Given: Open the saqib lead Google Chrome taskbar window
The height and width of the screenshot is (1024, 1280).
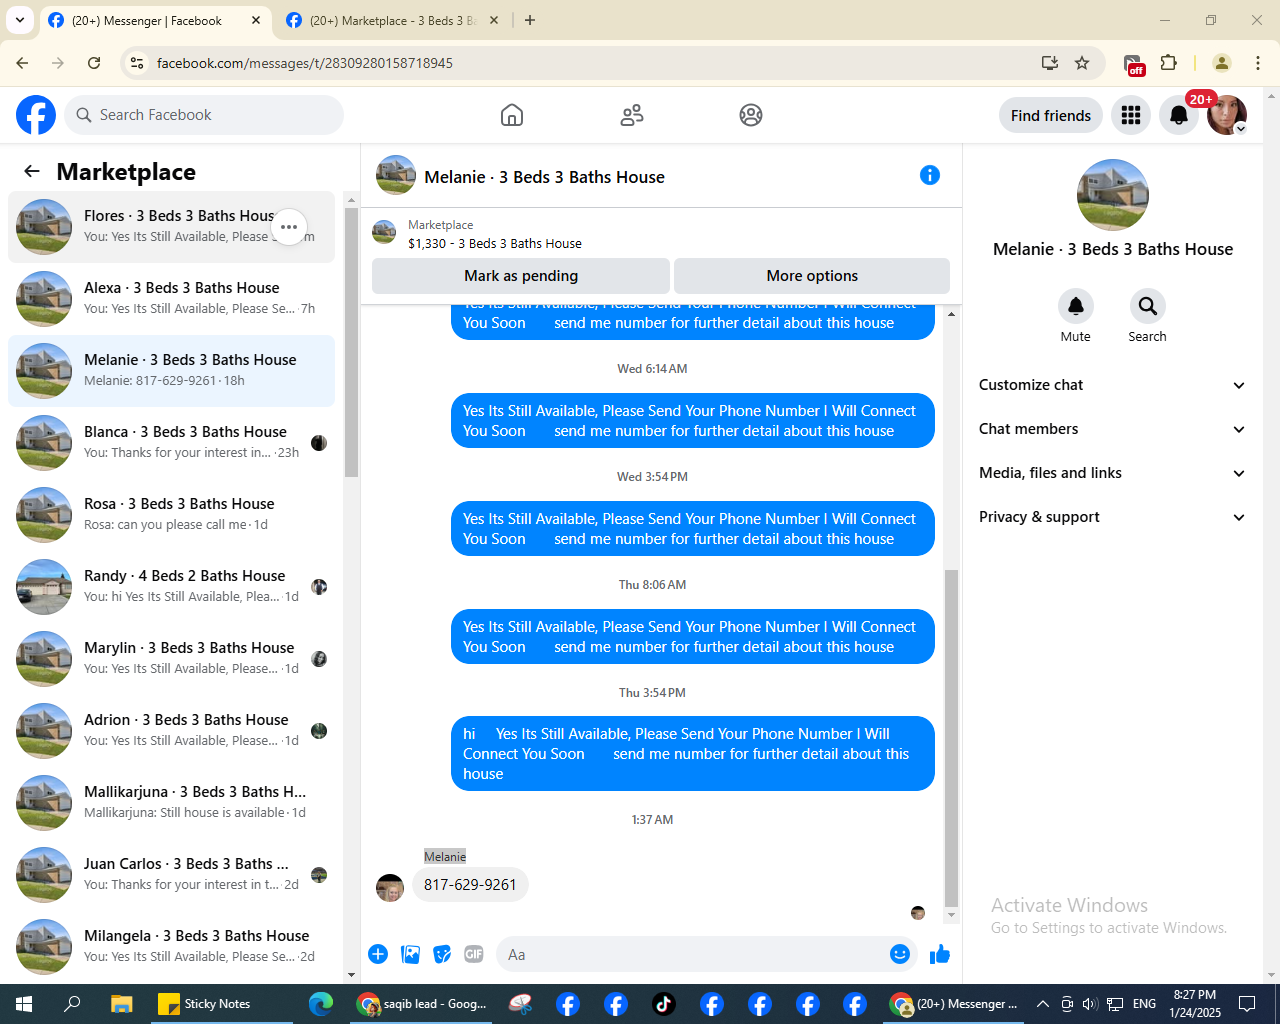Looking at the screenshot, I should coord(422,1003).
